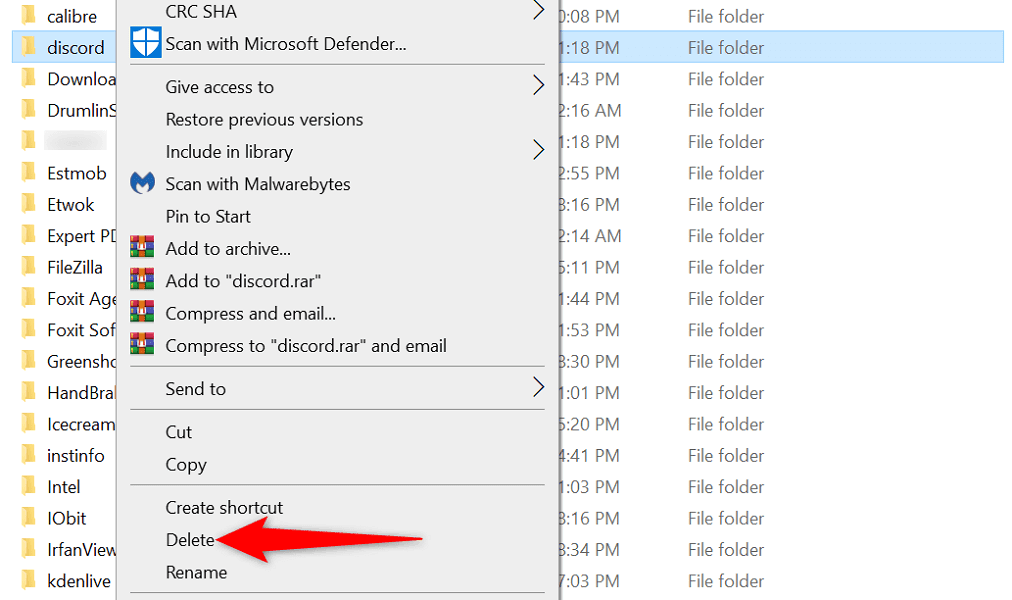1012x600 pixels.
Task: Click the calibre folder icon
Action: (29, 16)
